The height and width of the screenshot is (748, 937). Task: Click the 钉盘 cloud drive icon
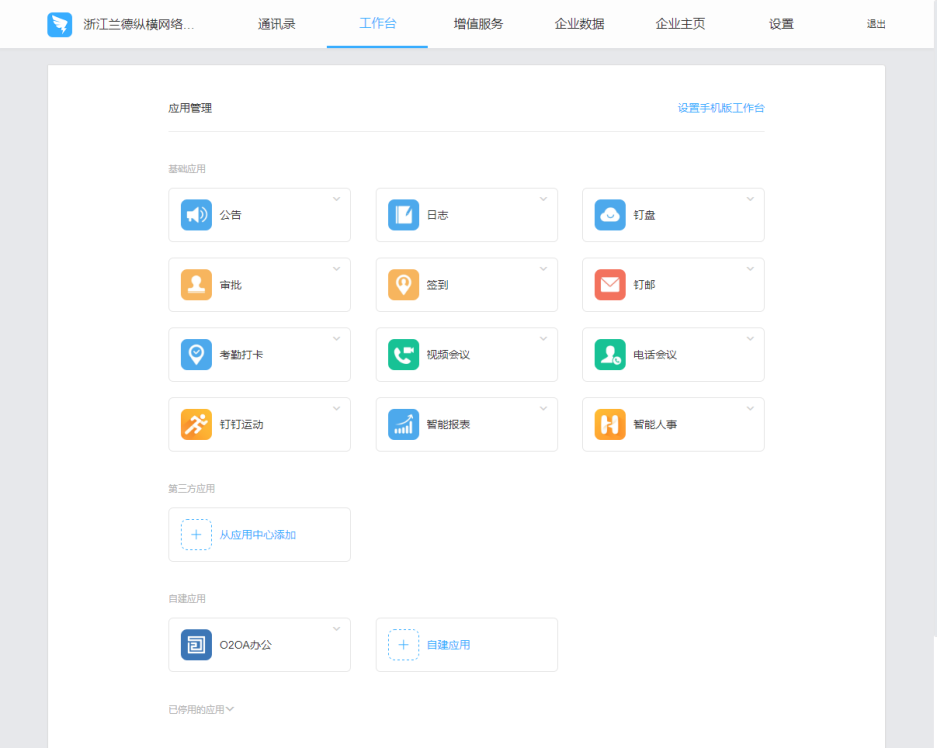(x=610, y=215)
